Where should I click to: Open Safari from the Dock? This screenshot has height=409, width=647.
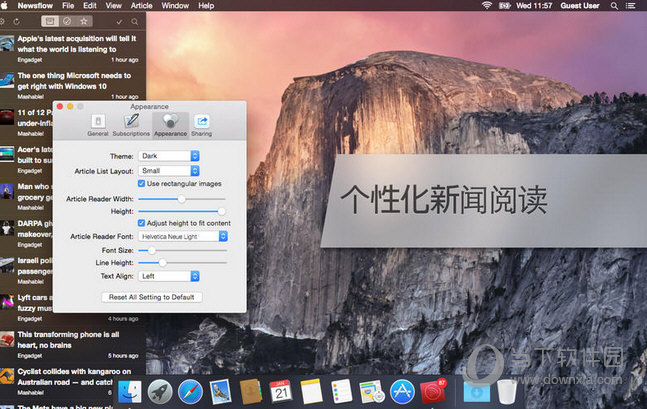[x=190, y=392]
